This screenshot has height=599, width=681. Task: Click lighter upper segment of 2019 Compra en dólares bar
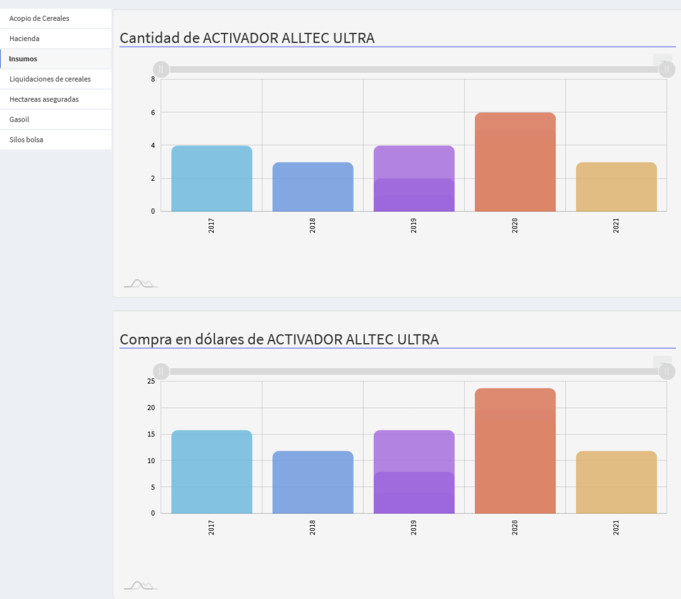[x=414, y=450]
